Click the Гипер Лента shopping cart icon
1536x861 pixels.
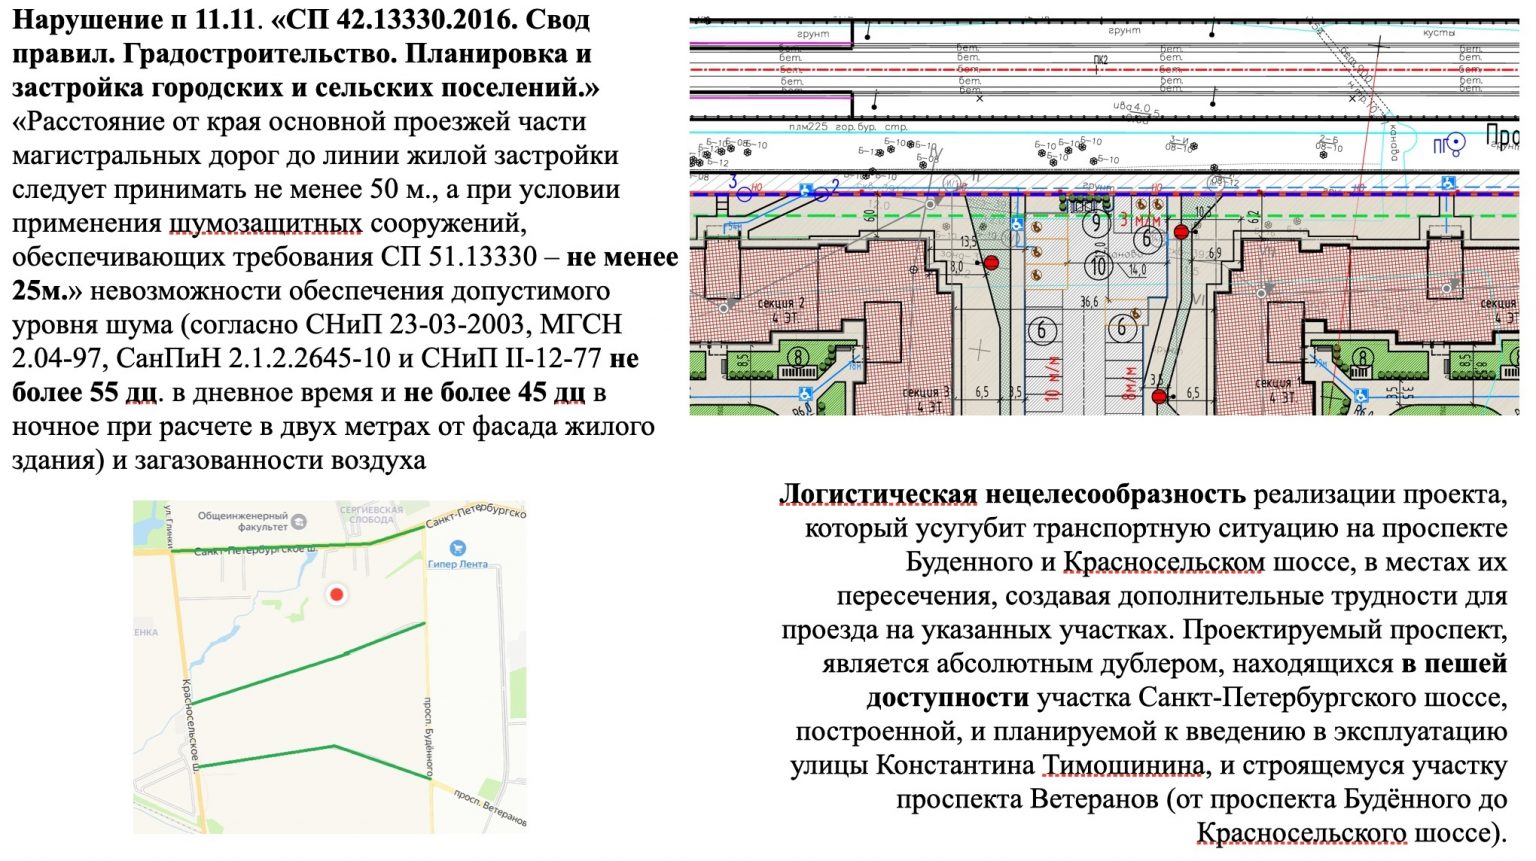457,548
